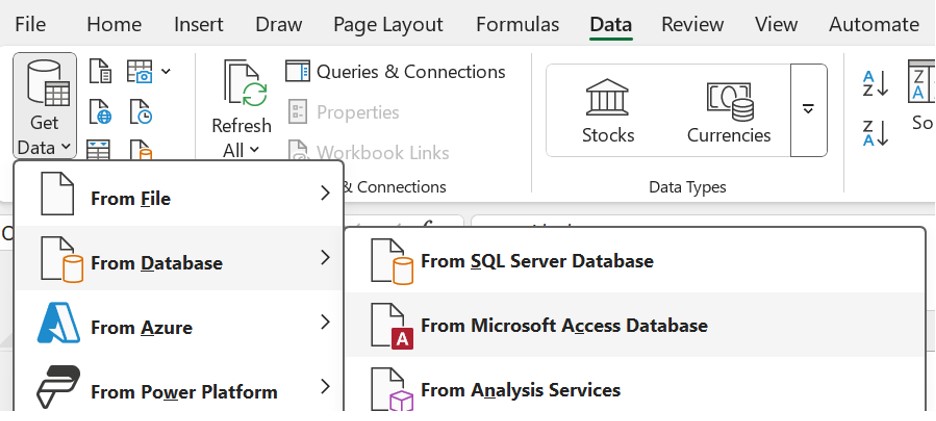936x421 pixels.
Task: Click the Azure logo icon
Action: [58, 323]
